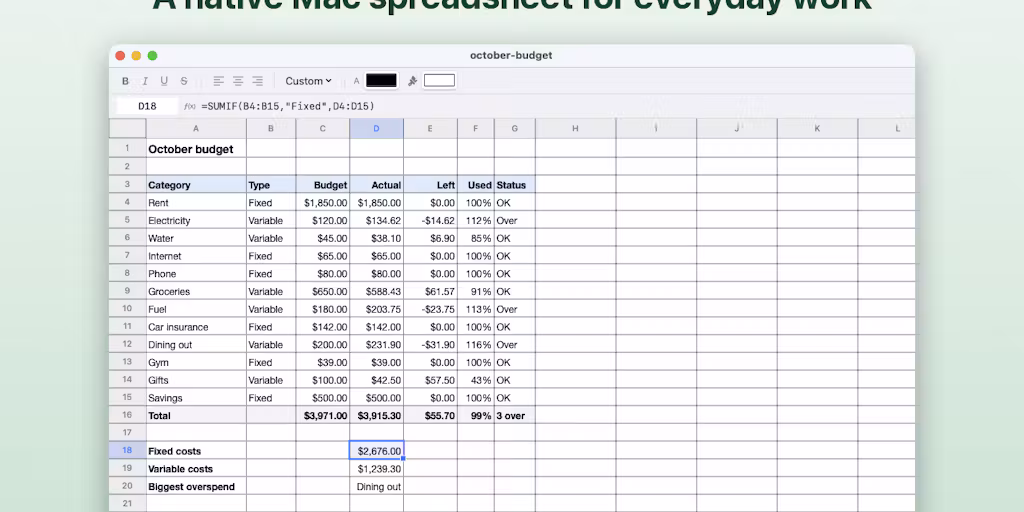
Task: Click the total budget '$3,971.00' cell
Action: tap(323, 415)
